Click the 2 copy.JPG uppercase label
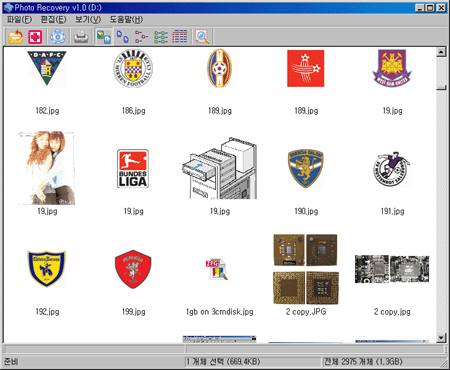Image resolution: width=450 pixels, height=370 pixels. 306,312
